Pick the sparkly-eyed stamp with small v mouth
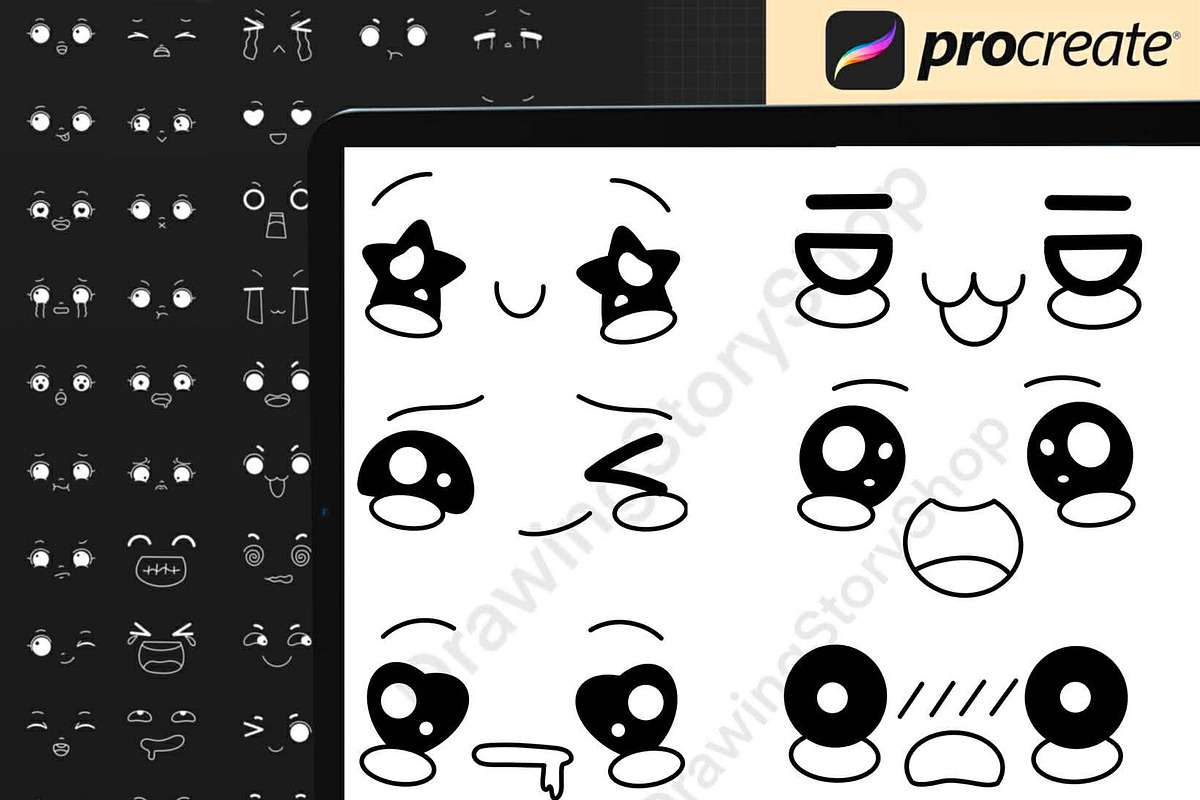The image size is (1200, 800). (x=160, y=125)
